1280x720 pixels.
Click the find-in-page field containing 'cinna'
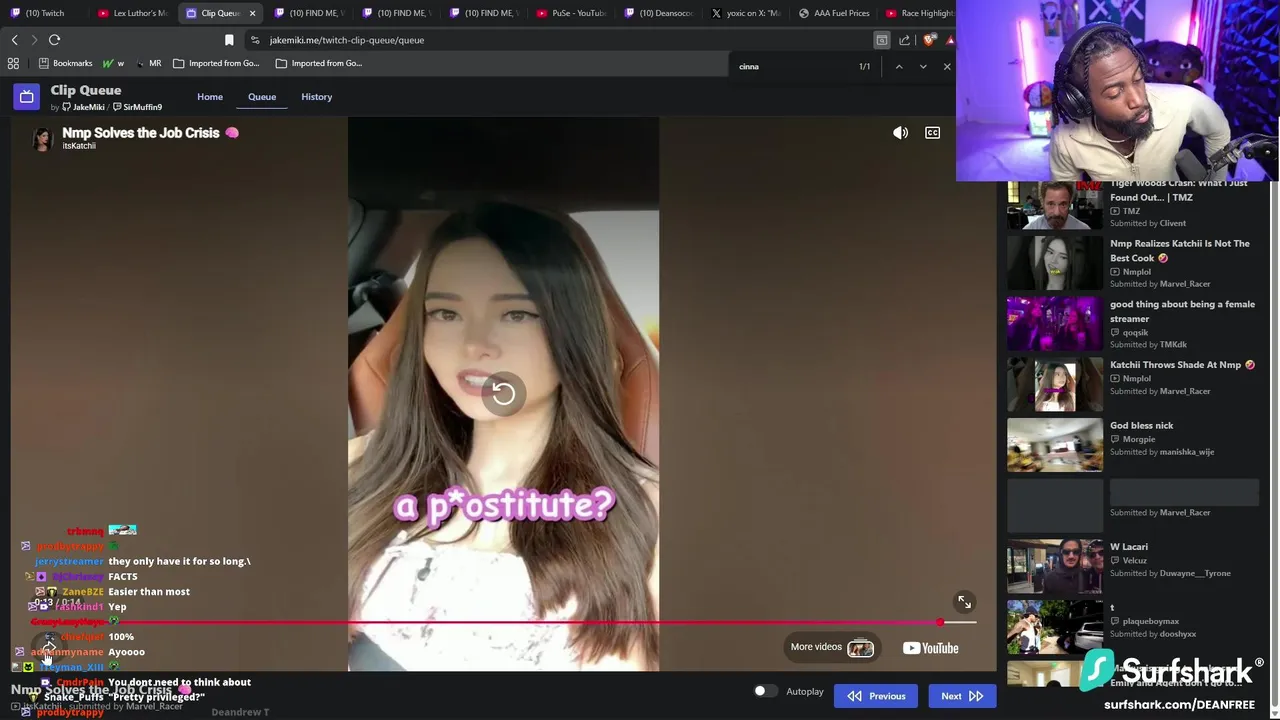click(790, 67)
